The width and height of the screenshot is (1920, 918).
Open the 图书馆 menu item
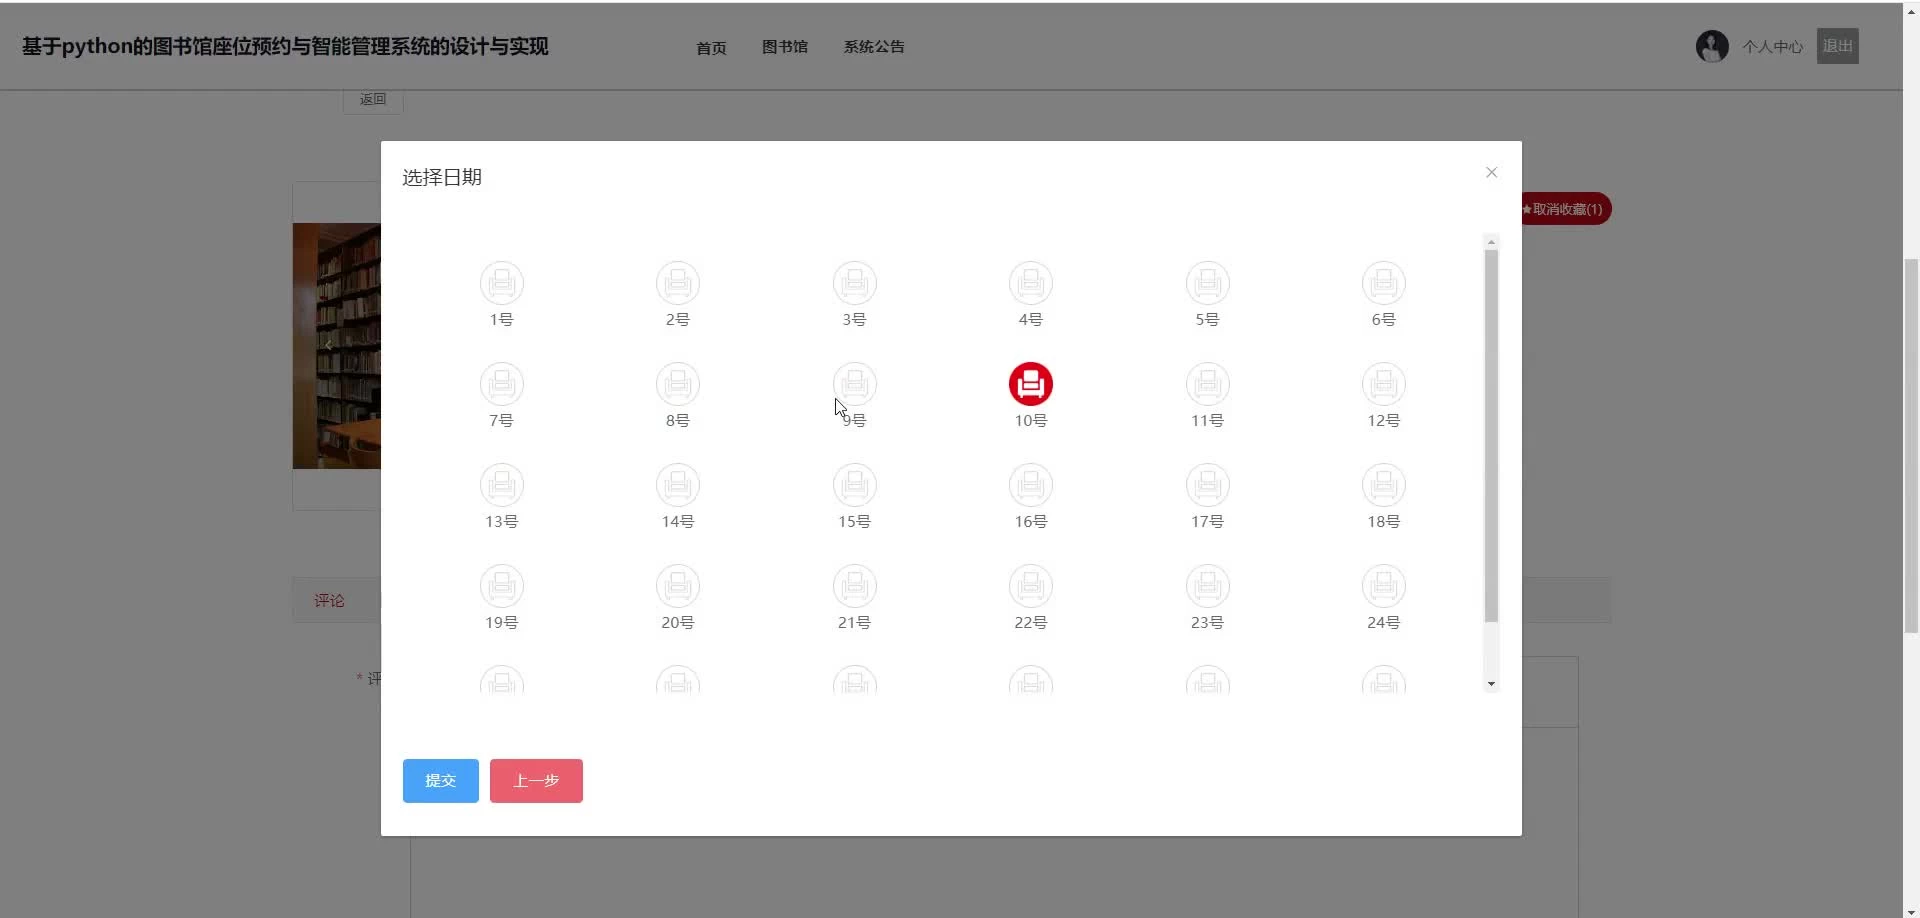tap(785, 47)
